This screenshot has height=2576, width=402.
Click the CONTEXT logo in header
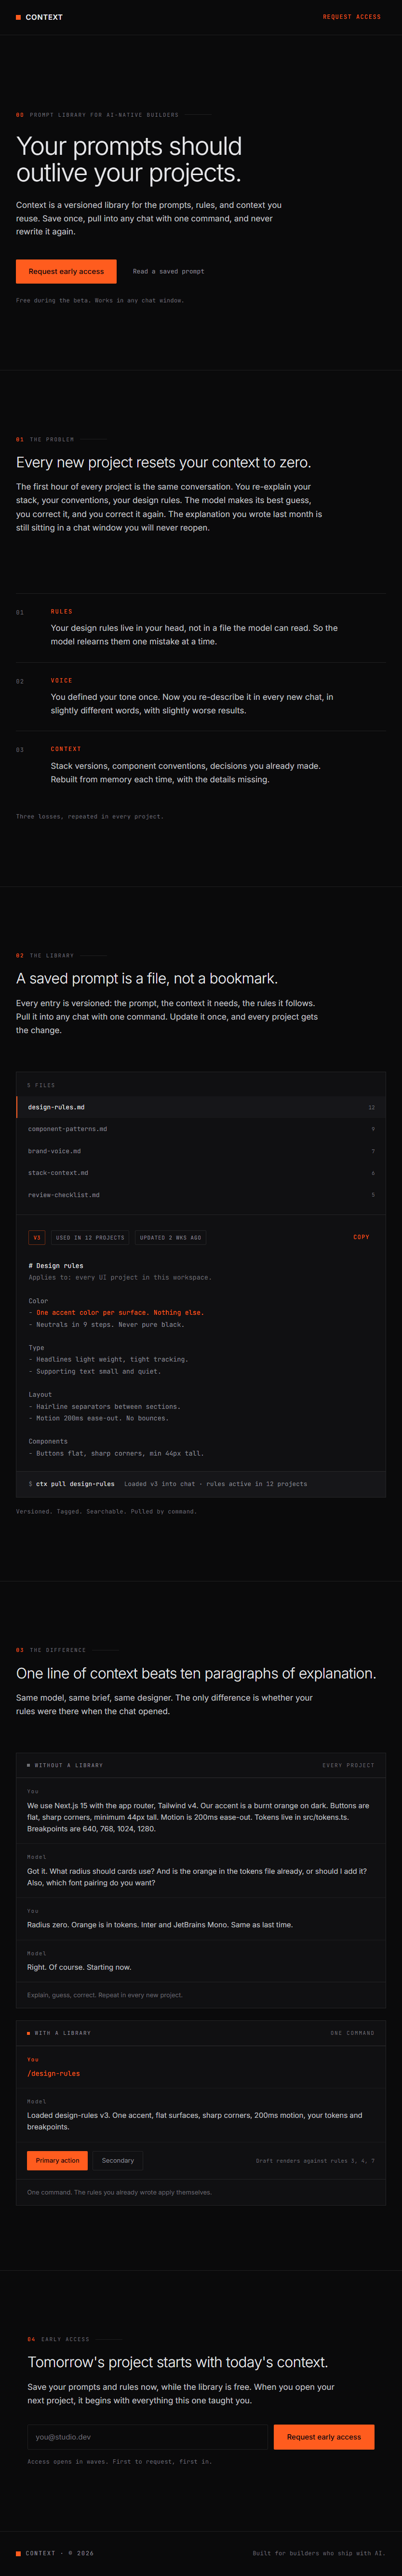pyautogui.click(x=39, y=17)
